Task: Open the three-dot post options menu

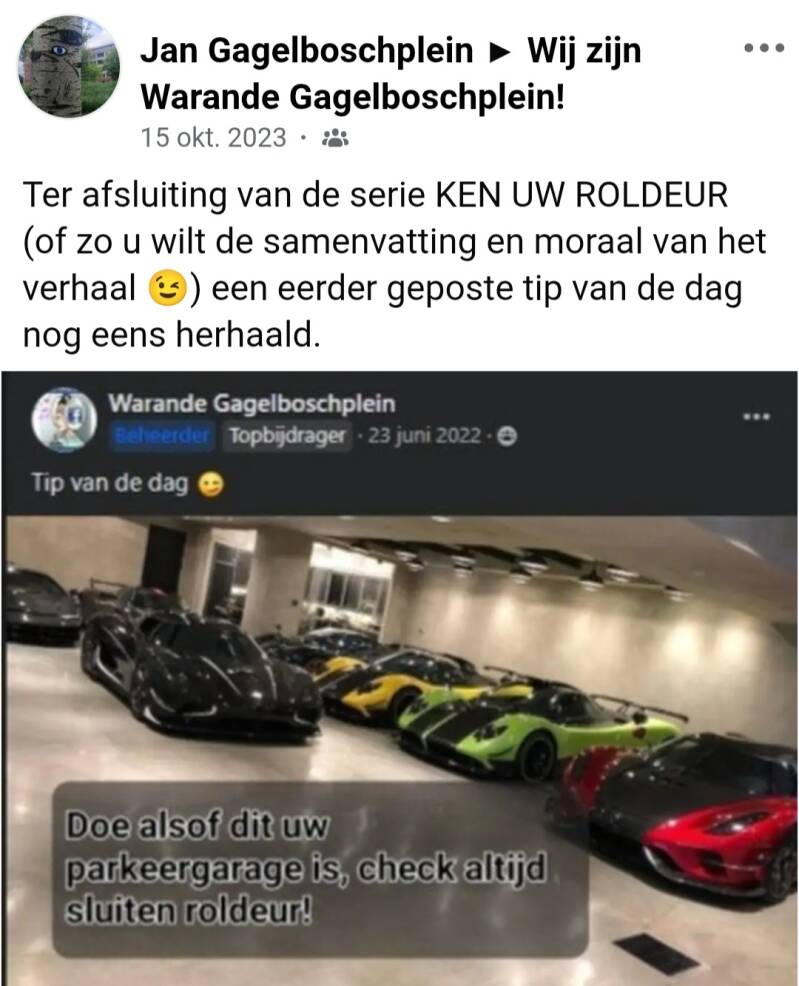Action: [x=764, y=48]
